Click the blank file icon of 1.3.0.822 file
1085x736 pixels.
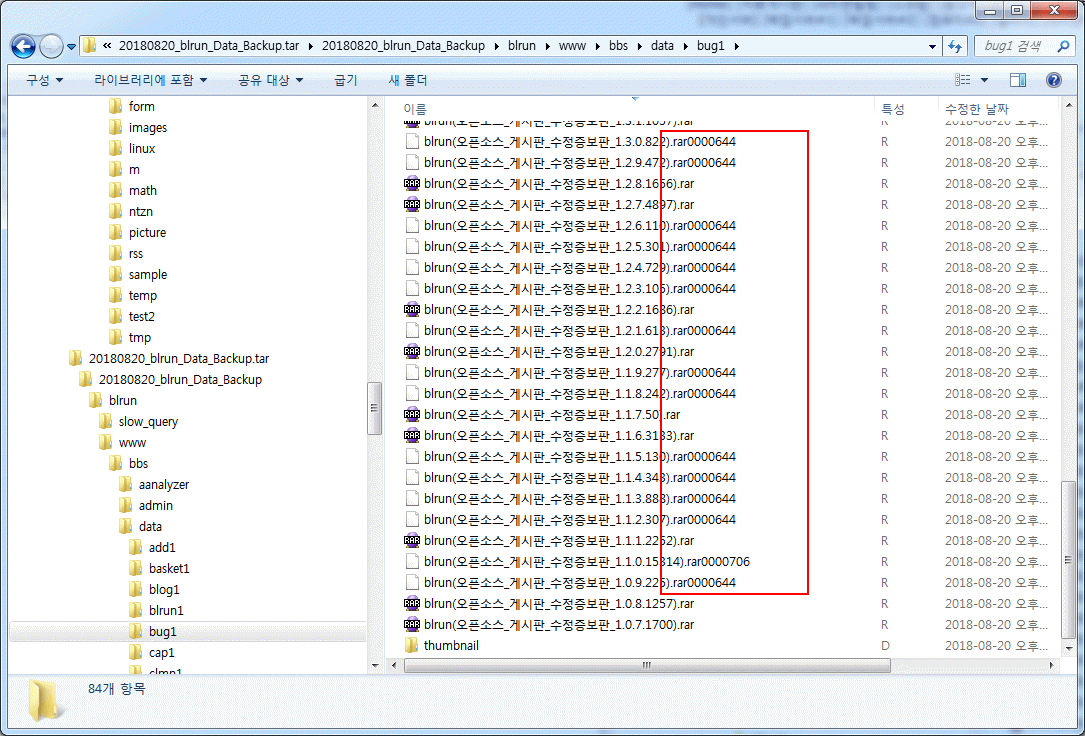412,141
